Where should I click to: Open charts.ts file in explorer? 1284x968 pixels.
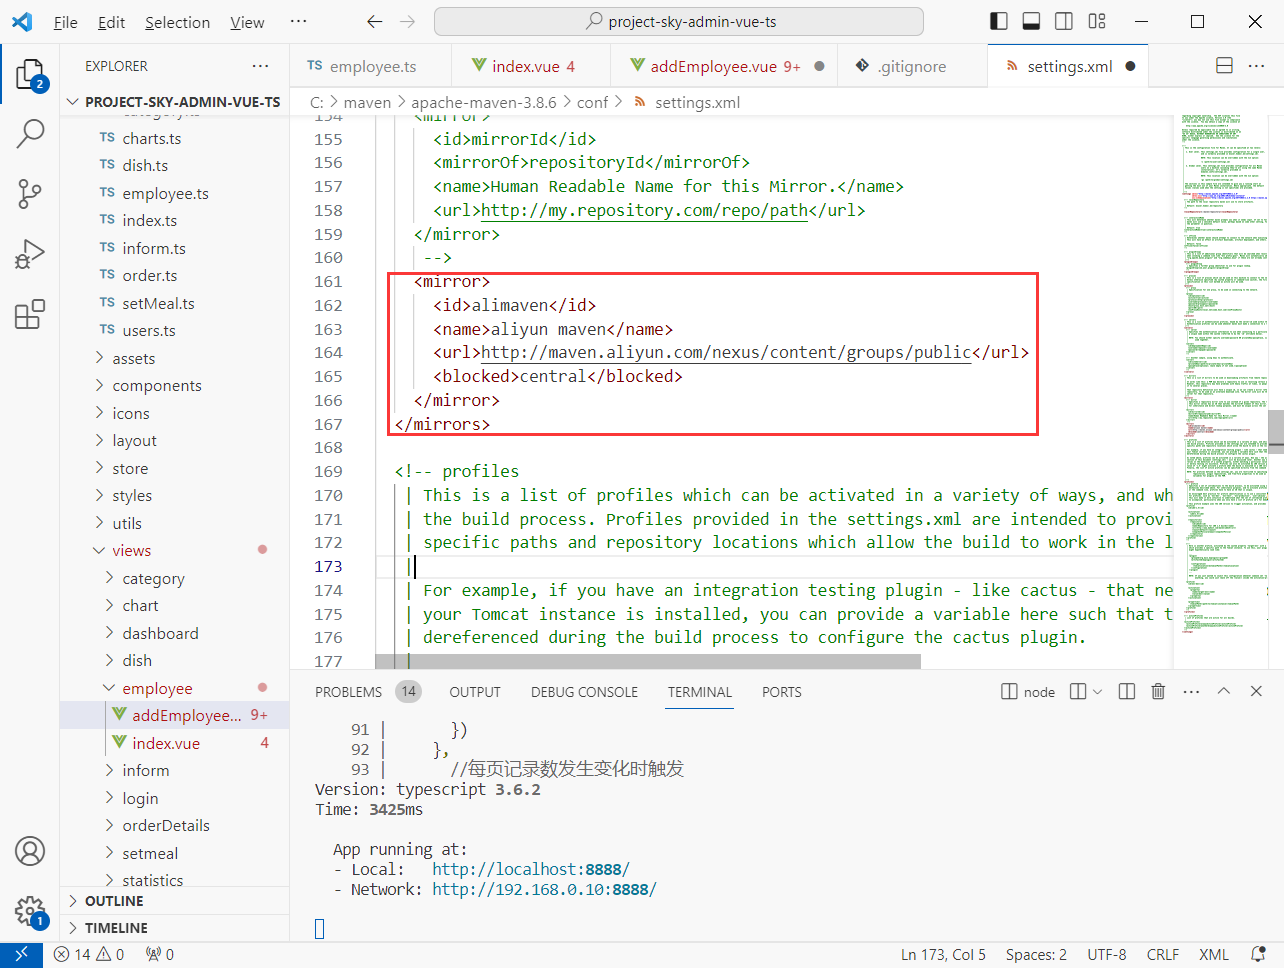(174, 138)
